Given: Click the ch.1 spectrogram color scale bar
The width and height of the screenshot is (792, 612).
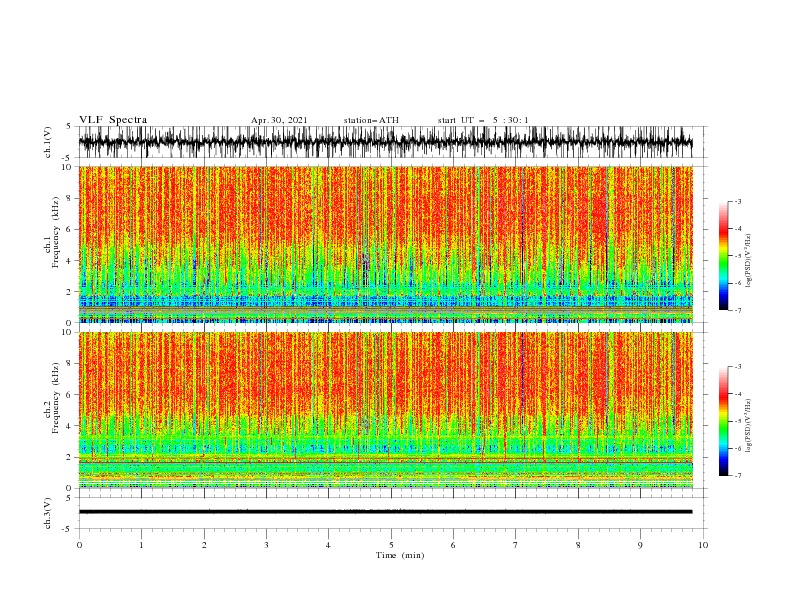Looking at the screenshot, I should [x=723, y=256].
